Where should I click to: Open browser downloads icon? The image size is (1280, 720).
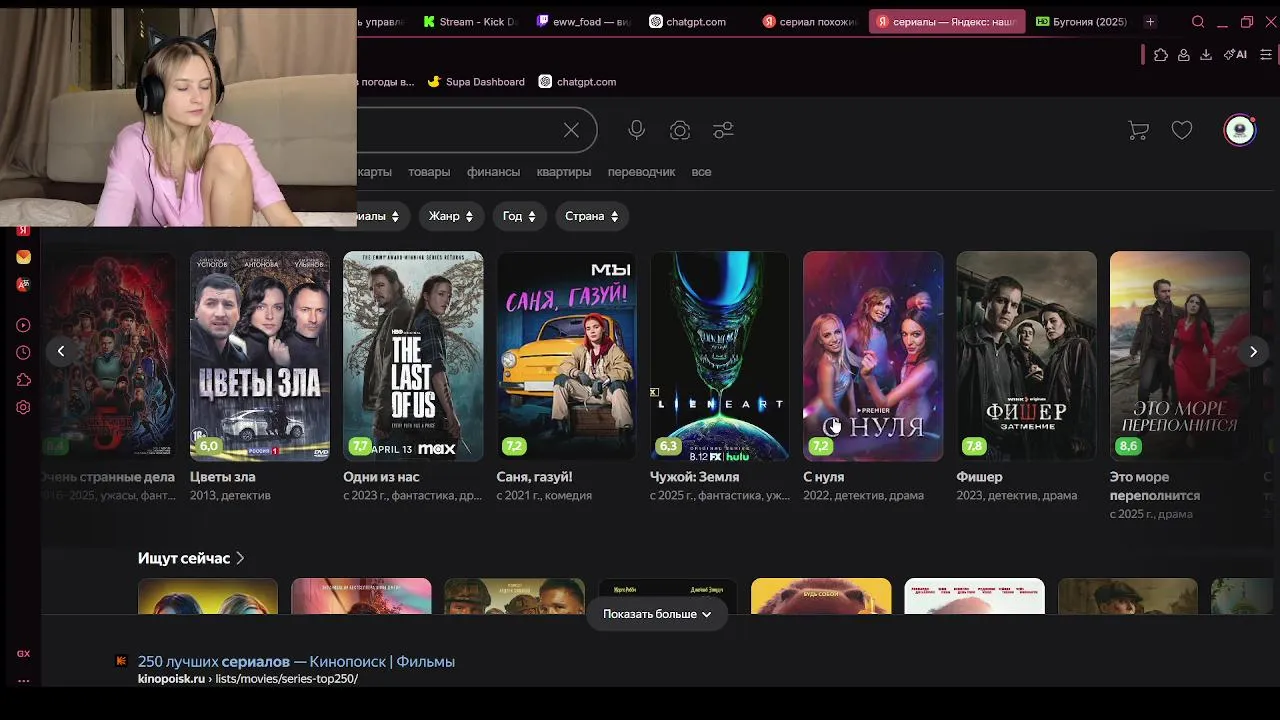click(1206, 55)
